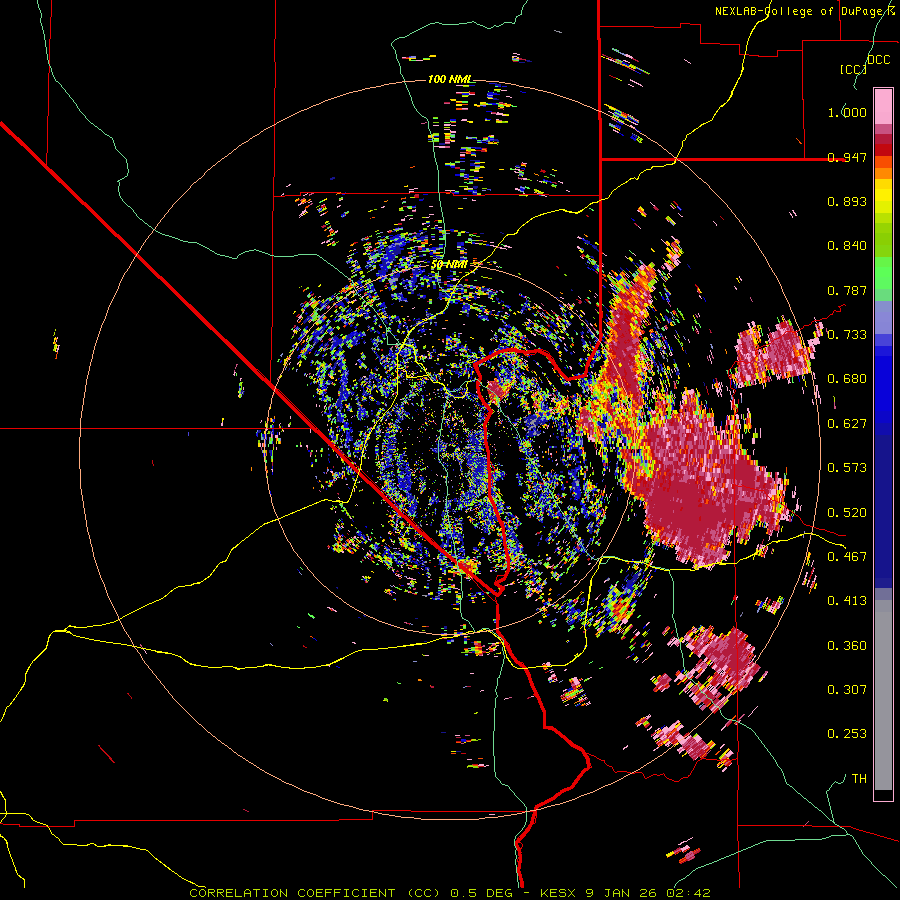Click the 50 NMI range ring label
The image size is (900, 900).
(x=449, y=265)
